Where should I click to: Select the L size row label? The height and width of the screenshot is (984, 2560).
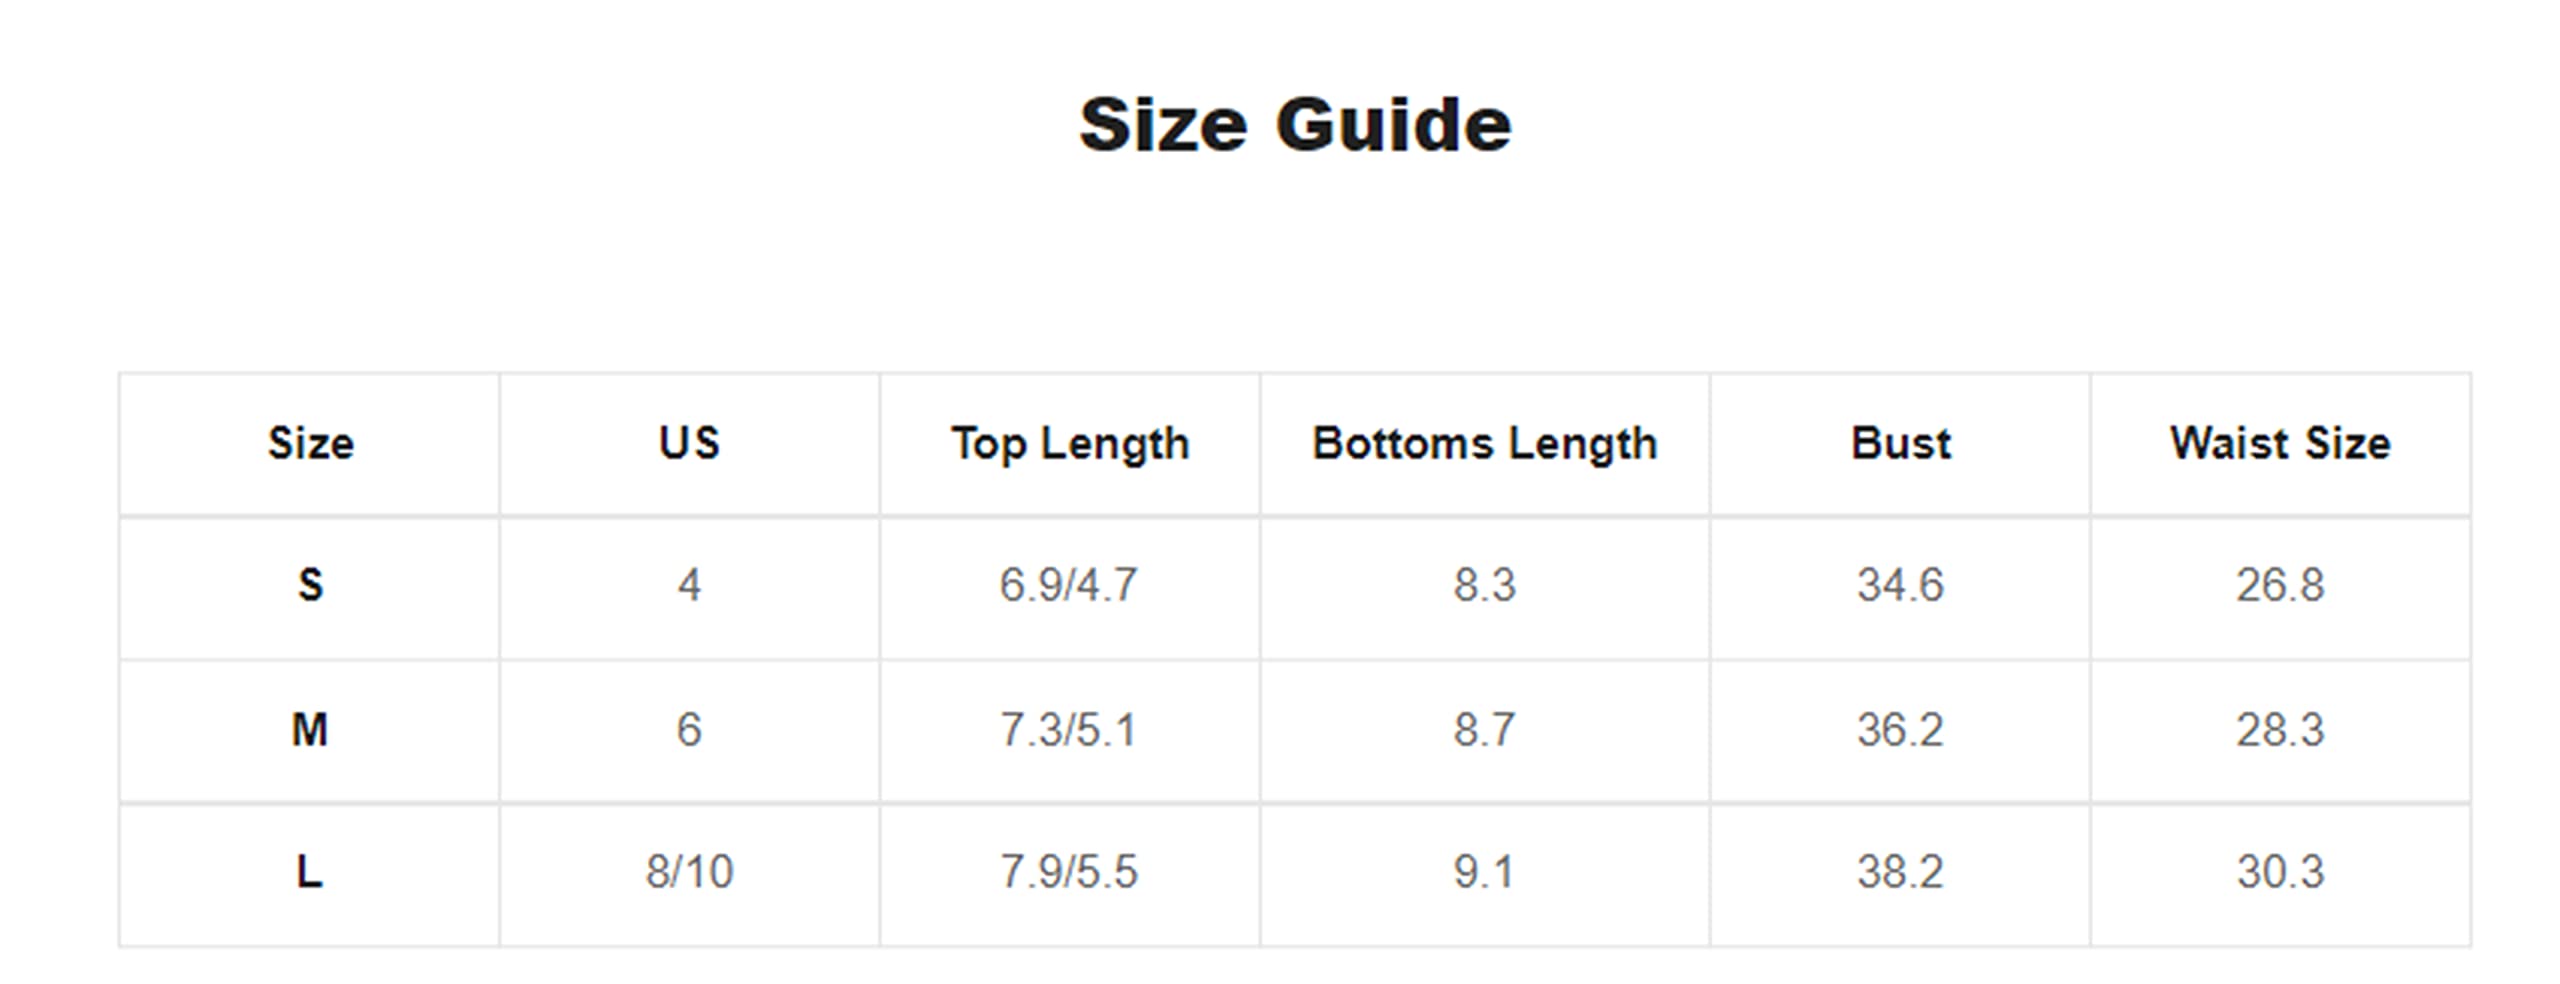pyautogui.click(x=310, y=874)
